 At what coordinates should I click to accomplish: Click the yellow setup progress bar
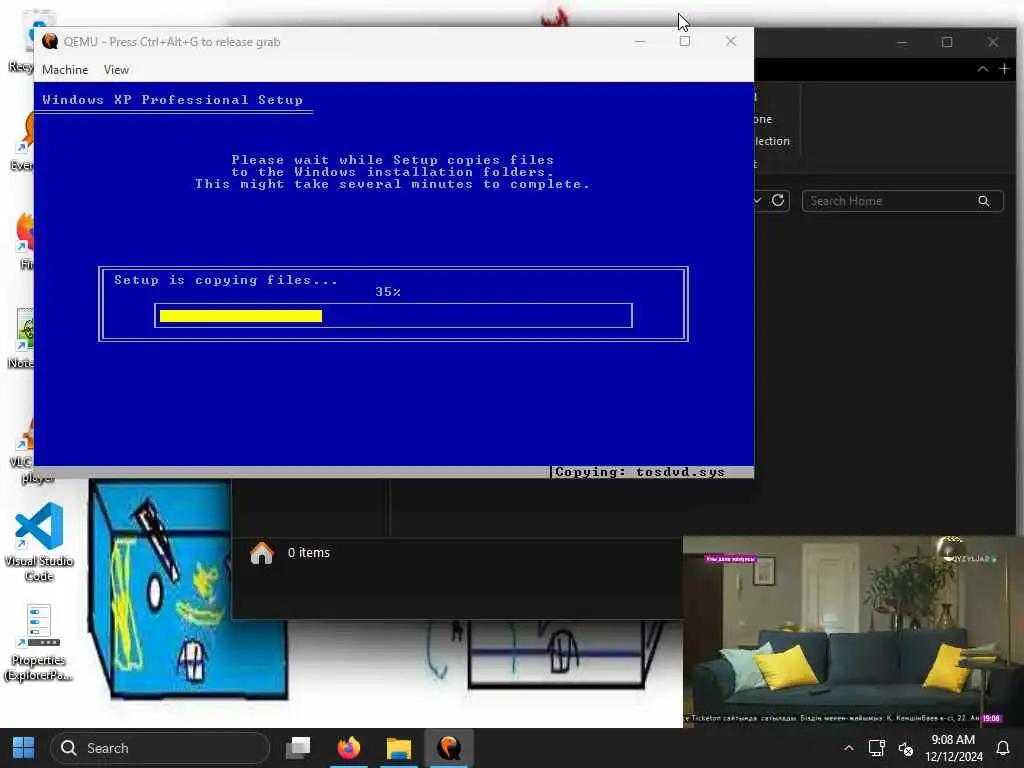coord(240,316)
